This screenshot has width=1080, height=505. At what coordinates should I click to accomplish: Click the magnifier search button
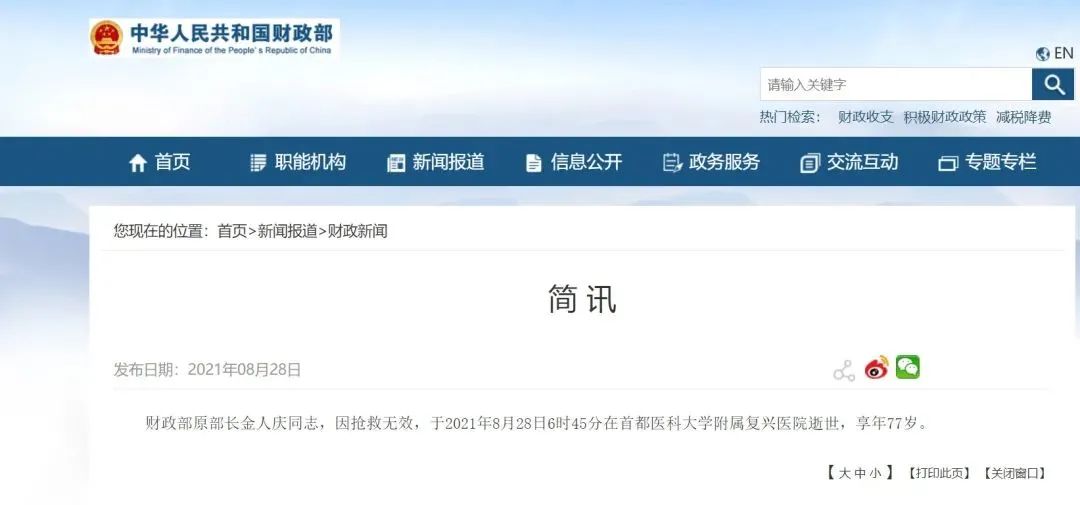tap(1052, 85)
